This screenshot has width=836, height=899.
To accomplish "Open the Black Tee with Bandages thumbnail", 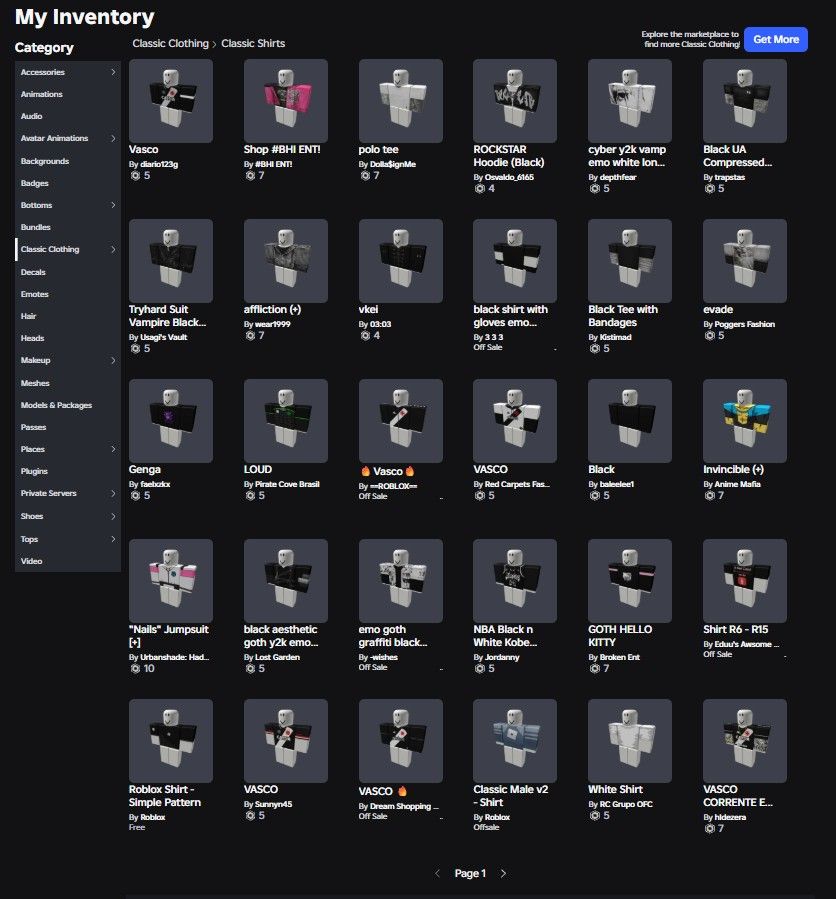I will (x=630, y=260).
